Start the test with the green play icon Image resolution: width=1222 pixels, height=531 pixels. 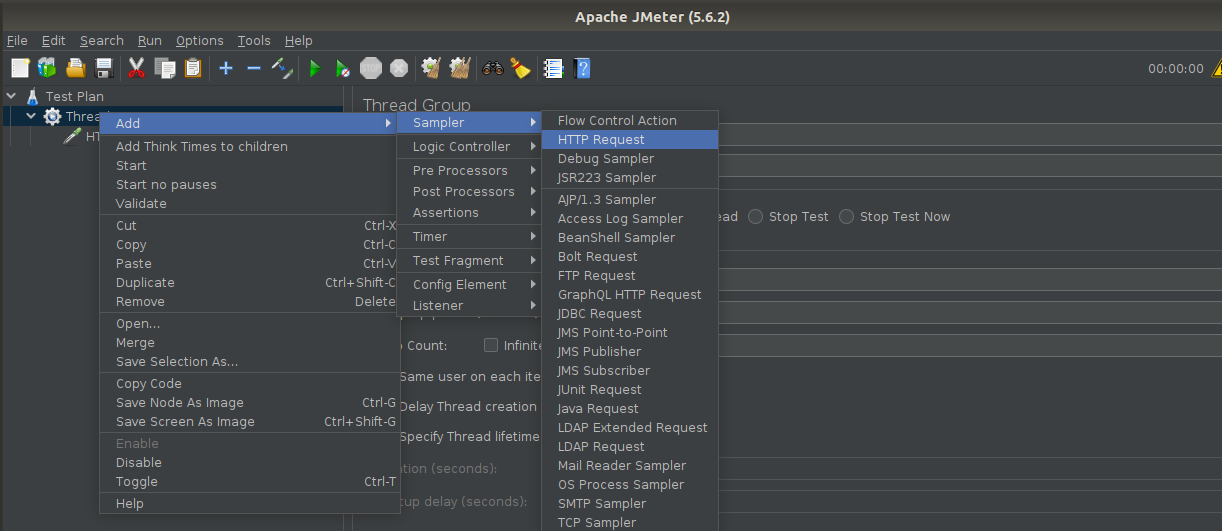pyautogui.click(x=315, y=68)
